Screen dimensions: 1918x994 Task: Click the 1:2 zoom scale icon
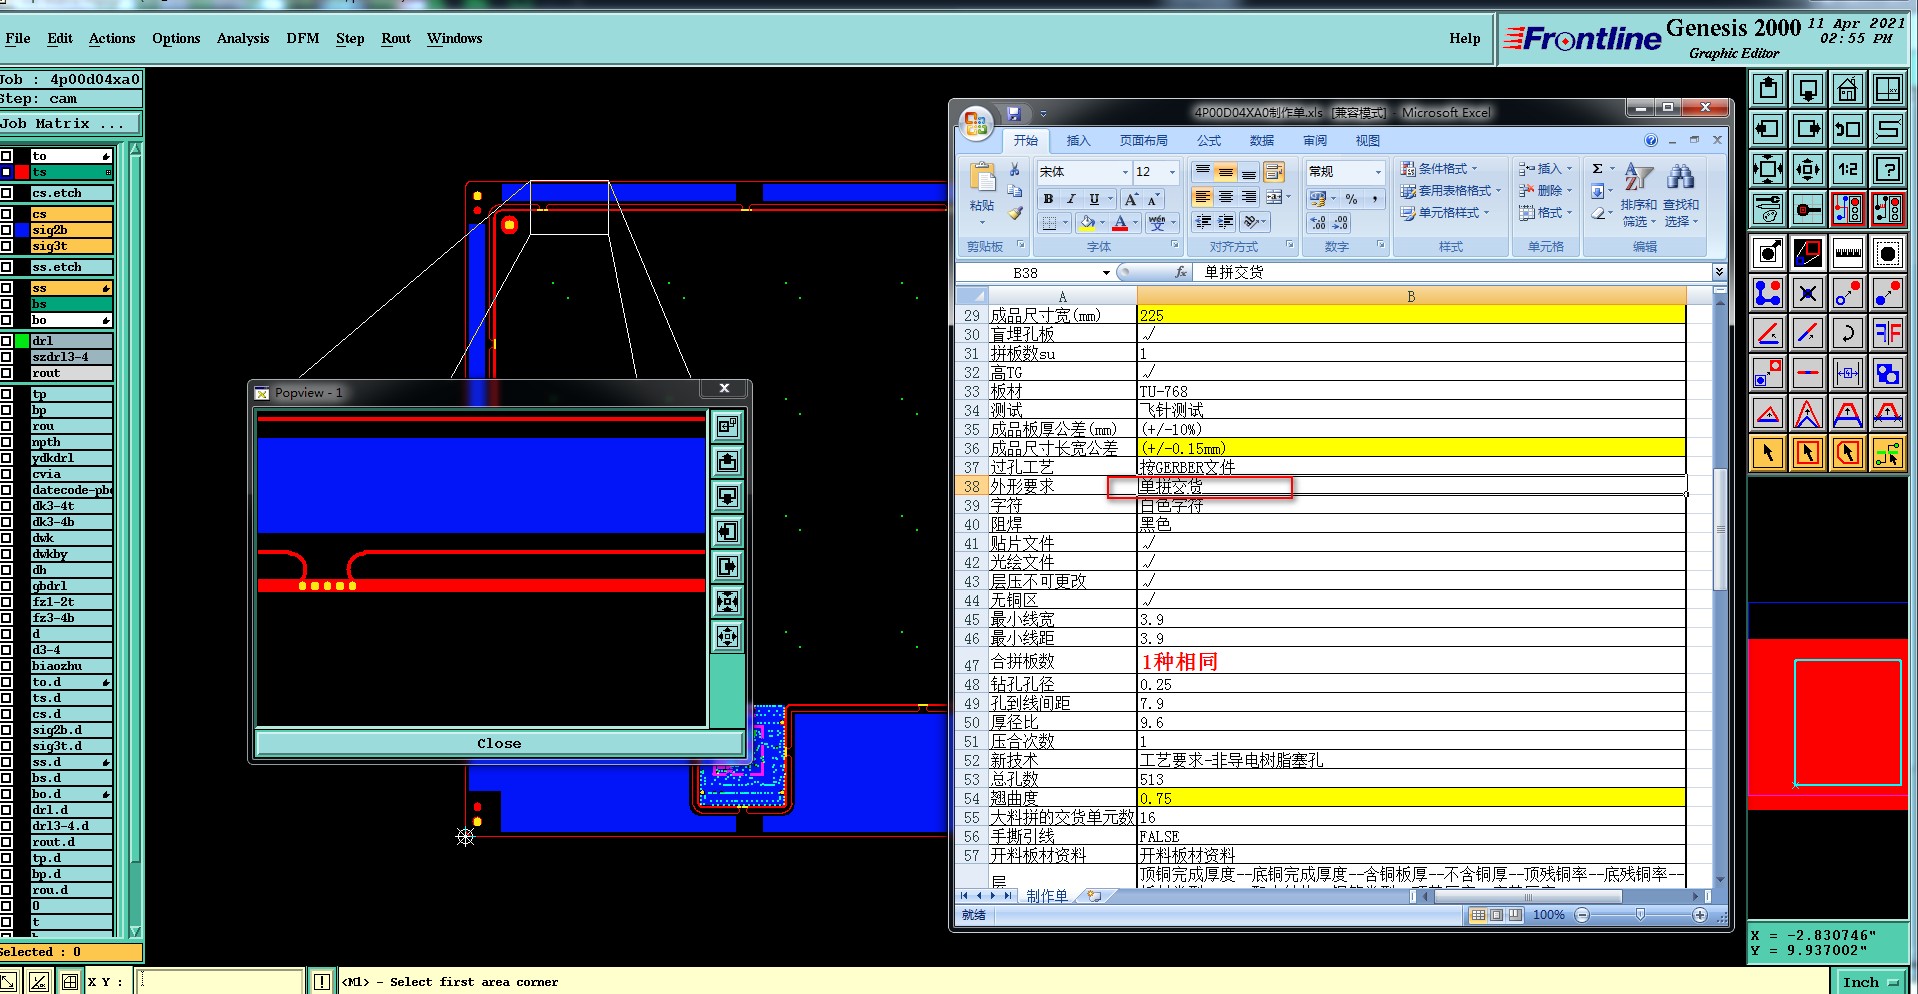[1847, 169]
